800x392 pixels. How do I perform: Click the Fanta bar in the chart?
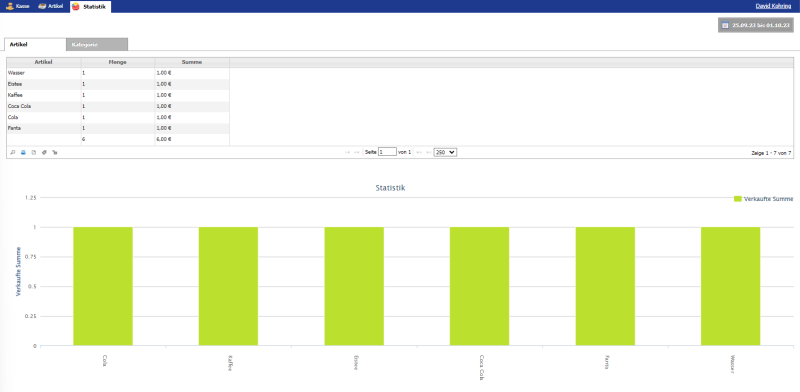click(605, 286)
